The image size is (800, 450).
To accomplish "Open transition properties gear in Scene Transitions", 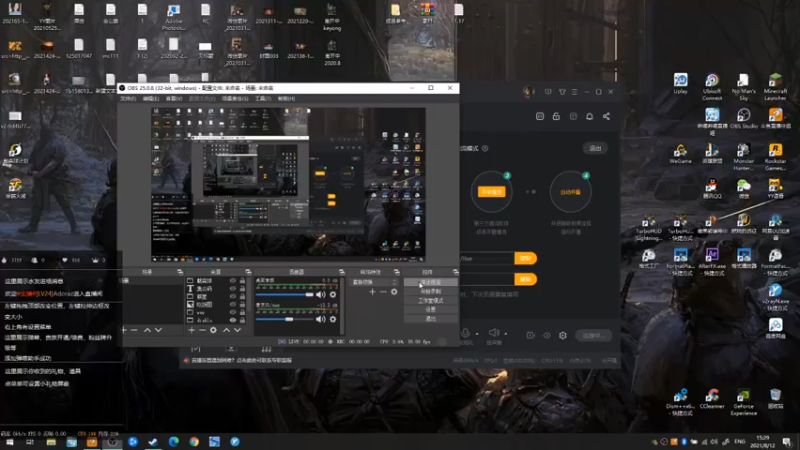I will click(x=394, y=292).
